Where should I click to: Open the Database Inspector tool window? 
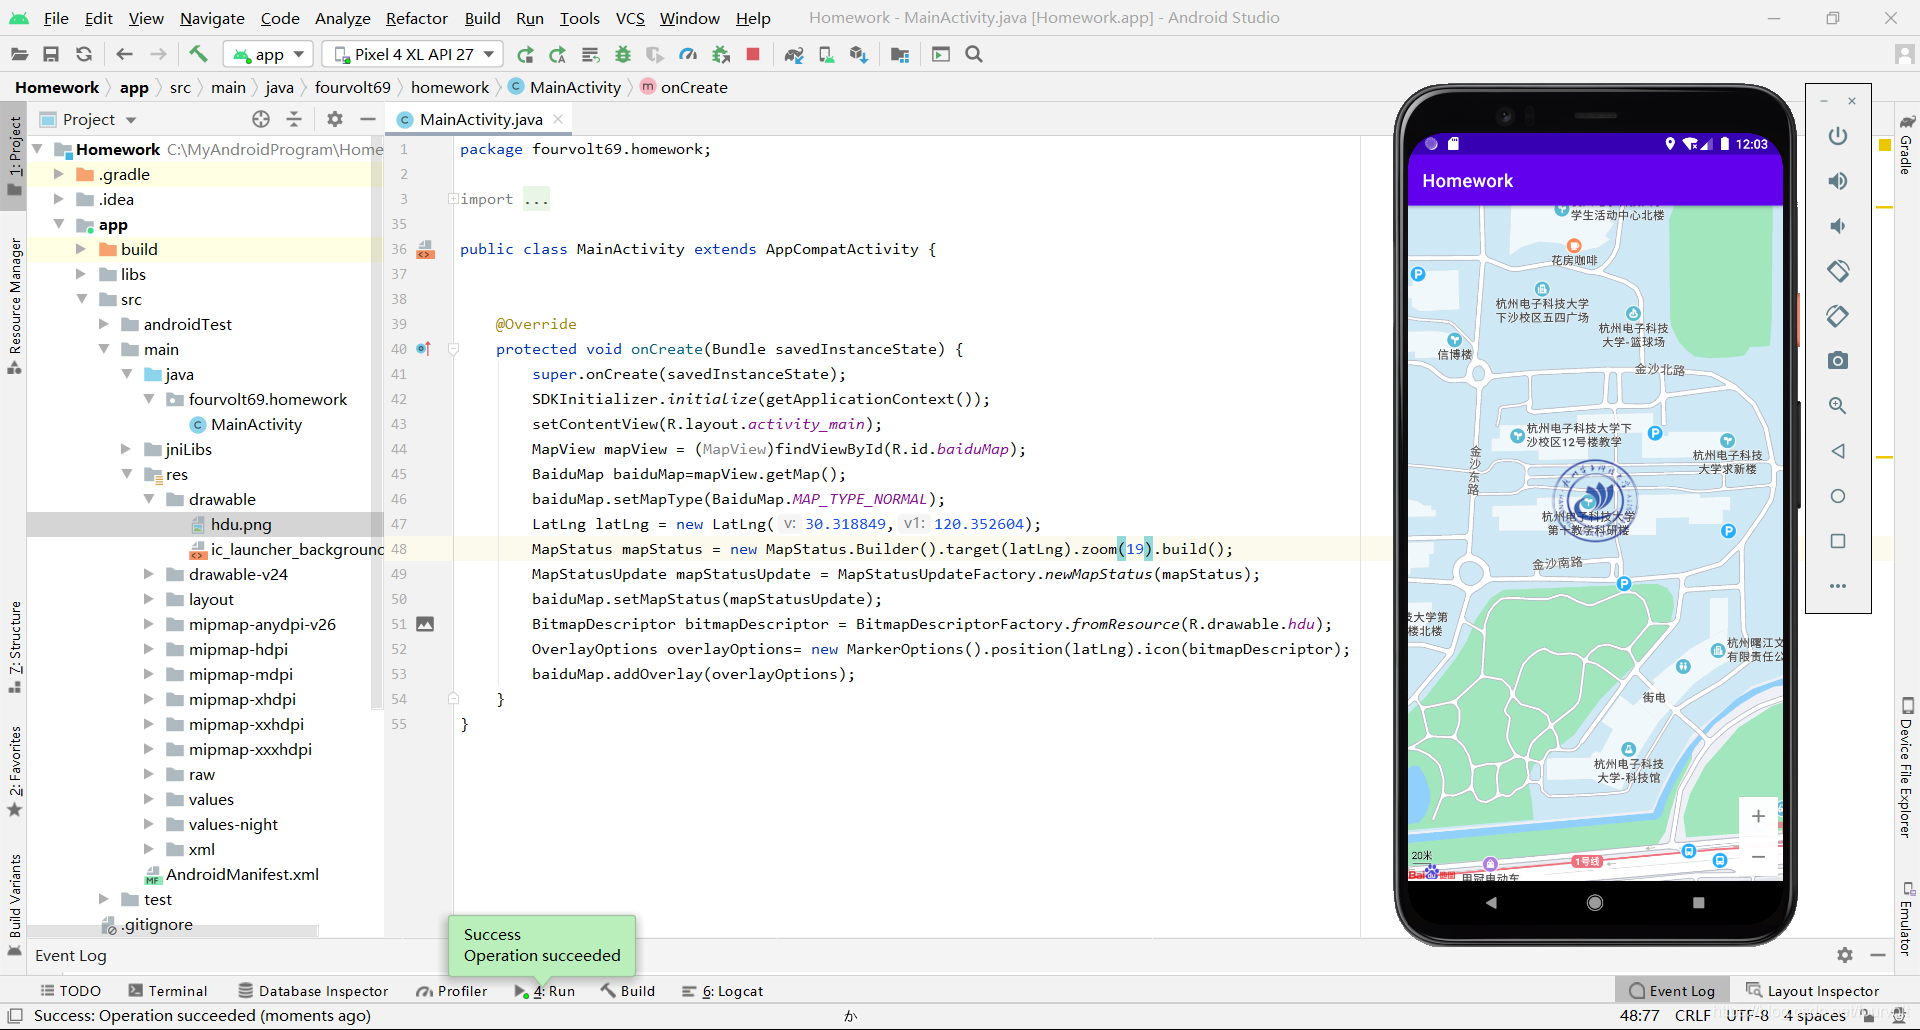click(313, 991)
